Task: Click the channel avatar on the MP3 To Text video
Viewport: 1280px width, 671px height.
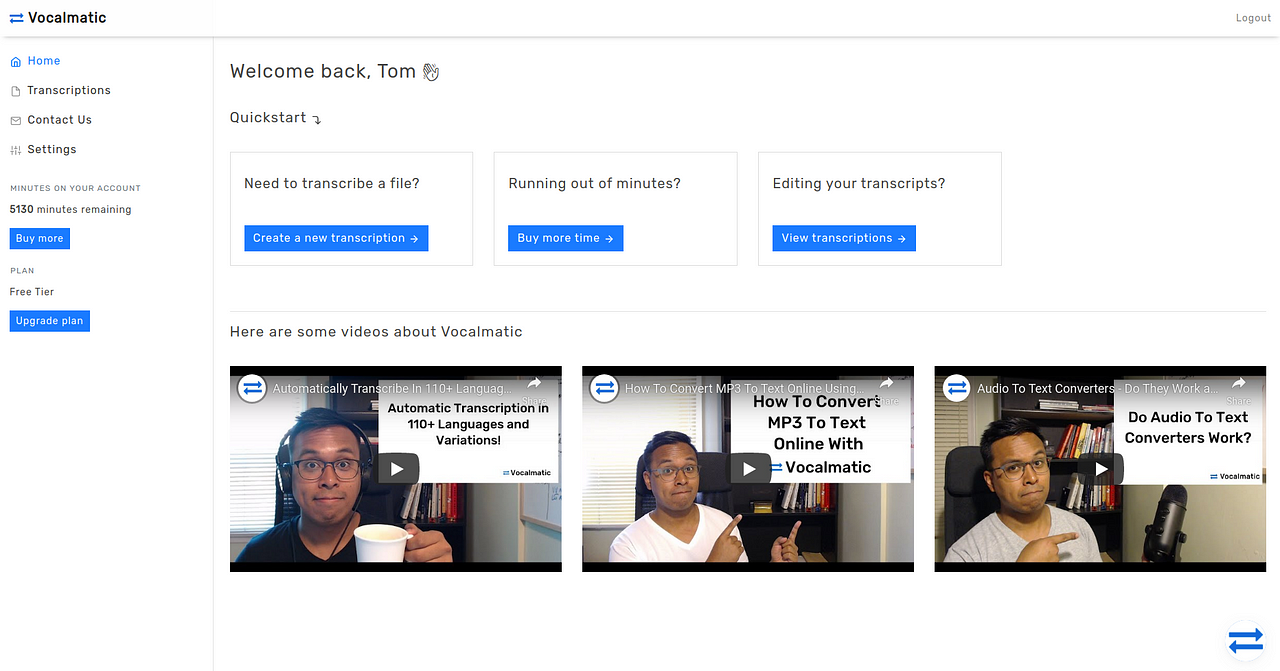Action: pos(604,388)
